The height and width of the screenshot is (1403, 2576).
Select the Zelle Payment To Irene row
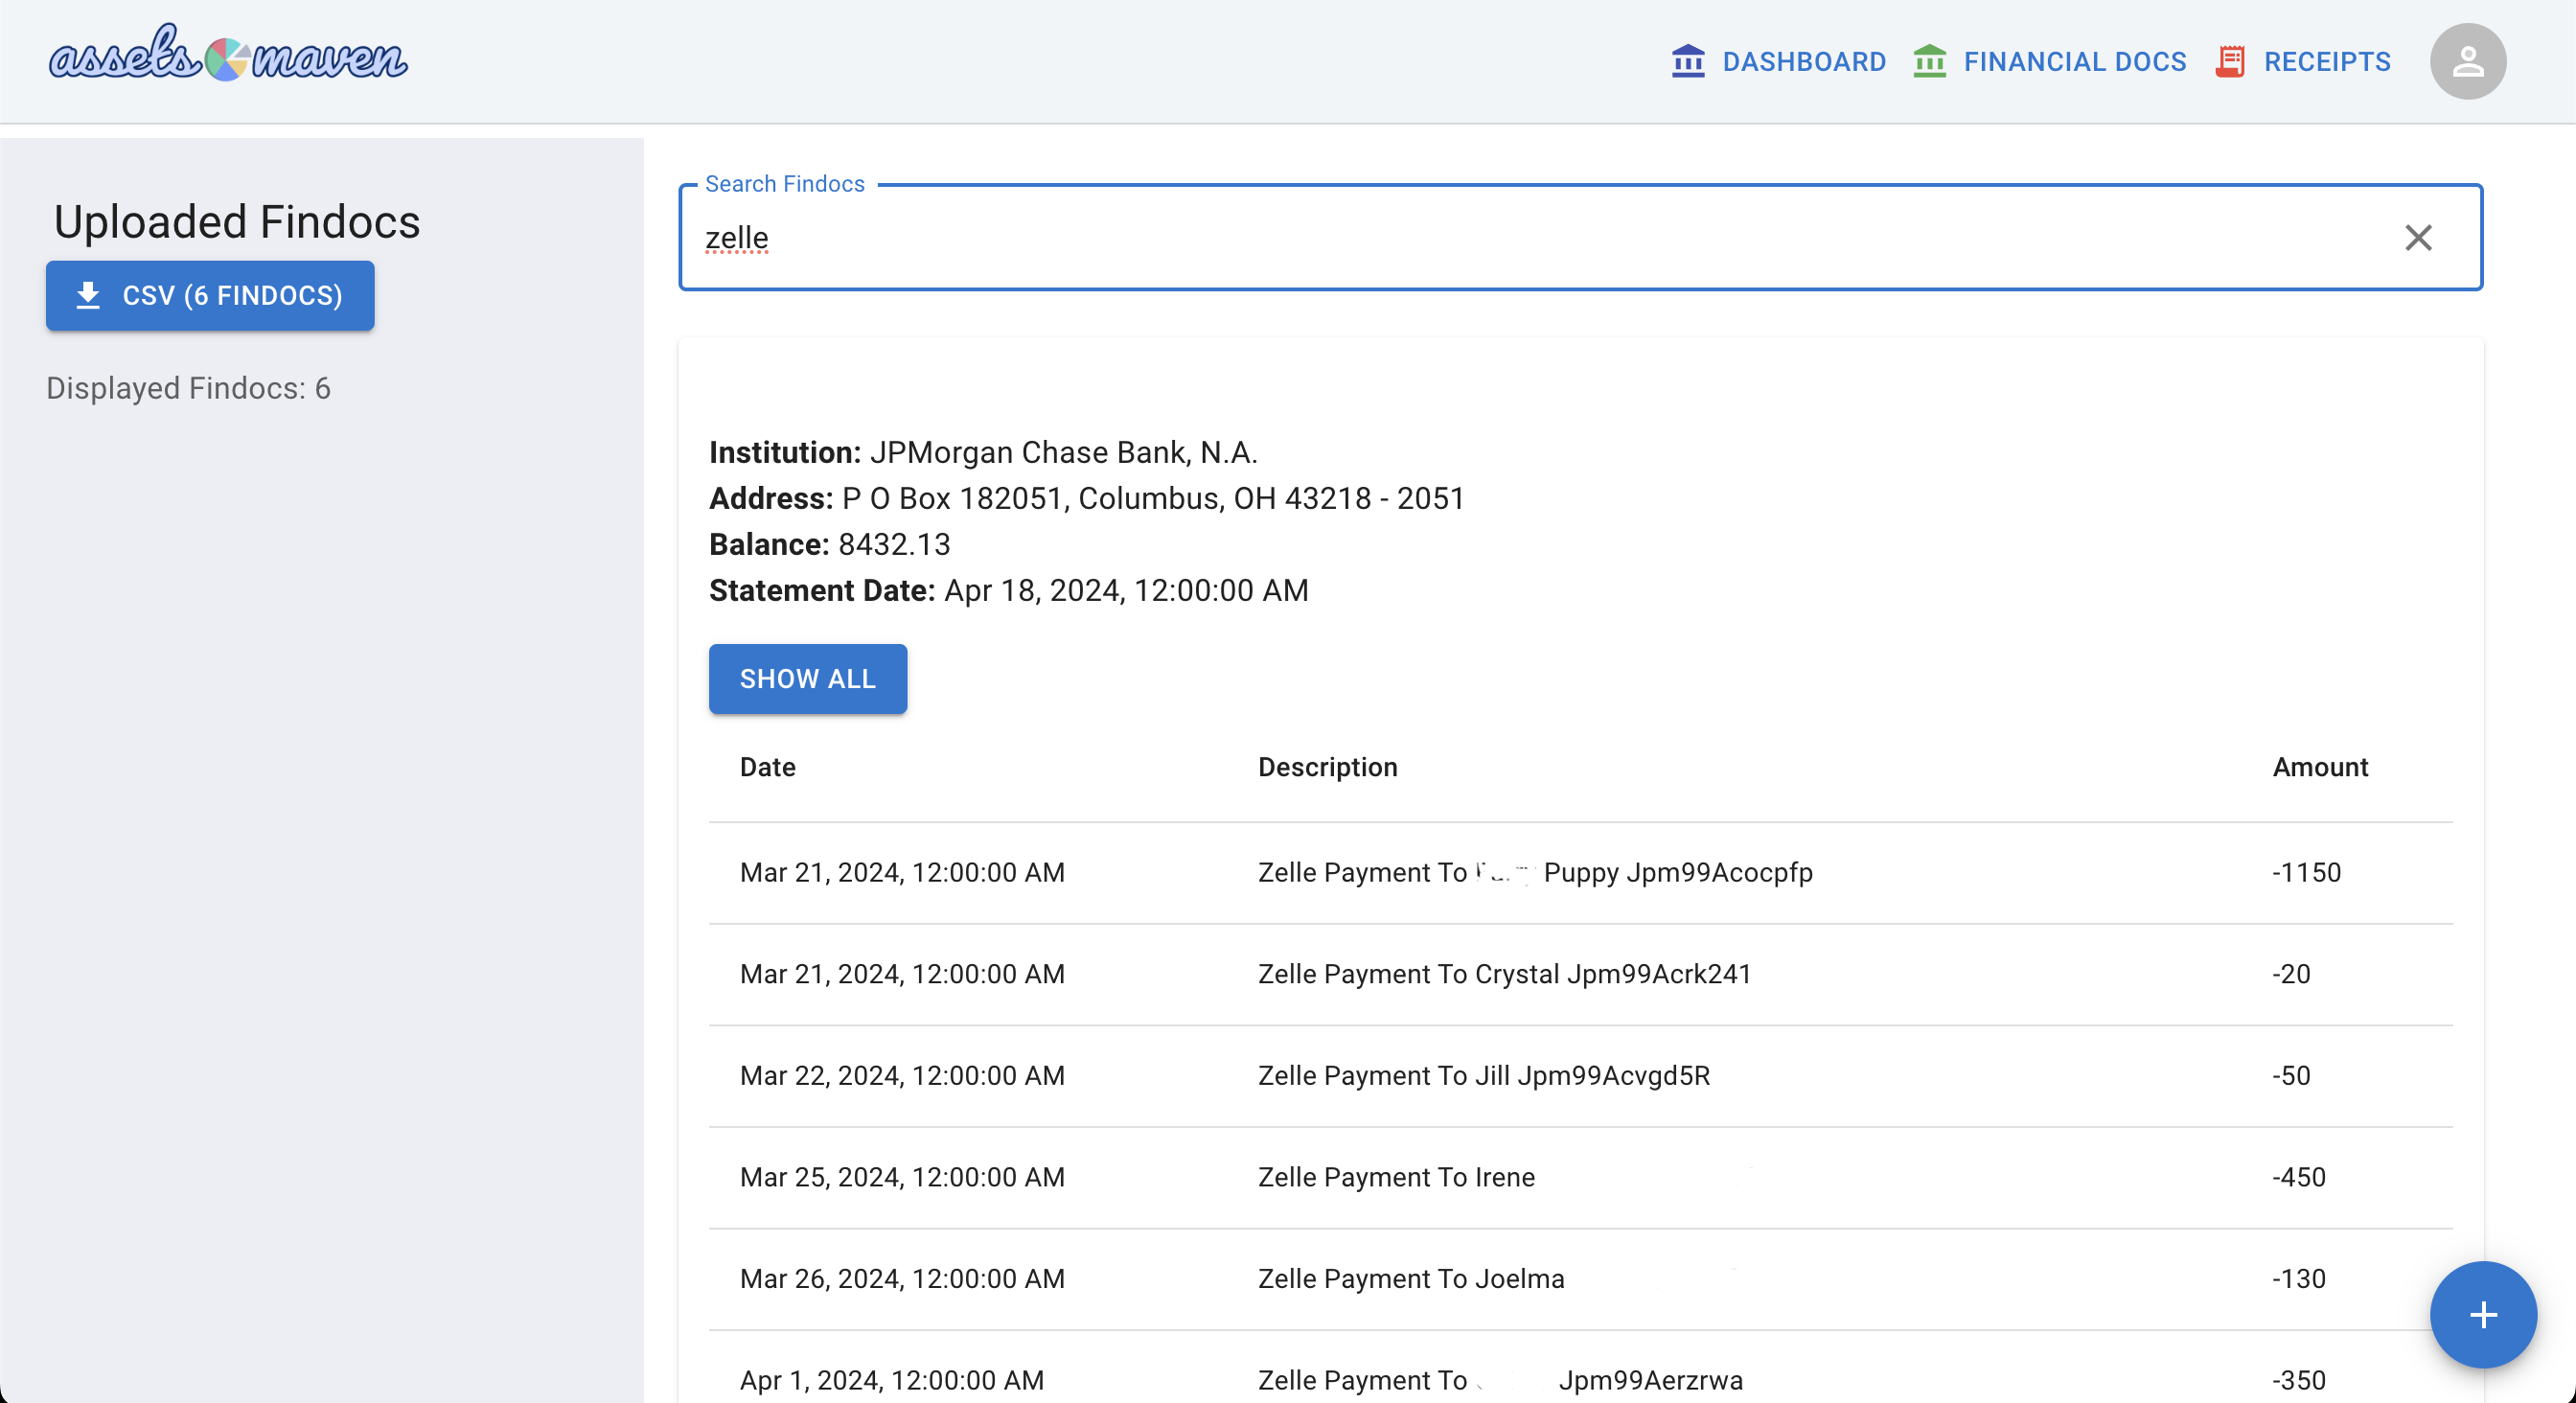click(x=1395, y=1177)
